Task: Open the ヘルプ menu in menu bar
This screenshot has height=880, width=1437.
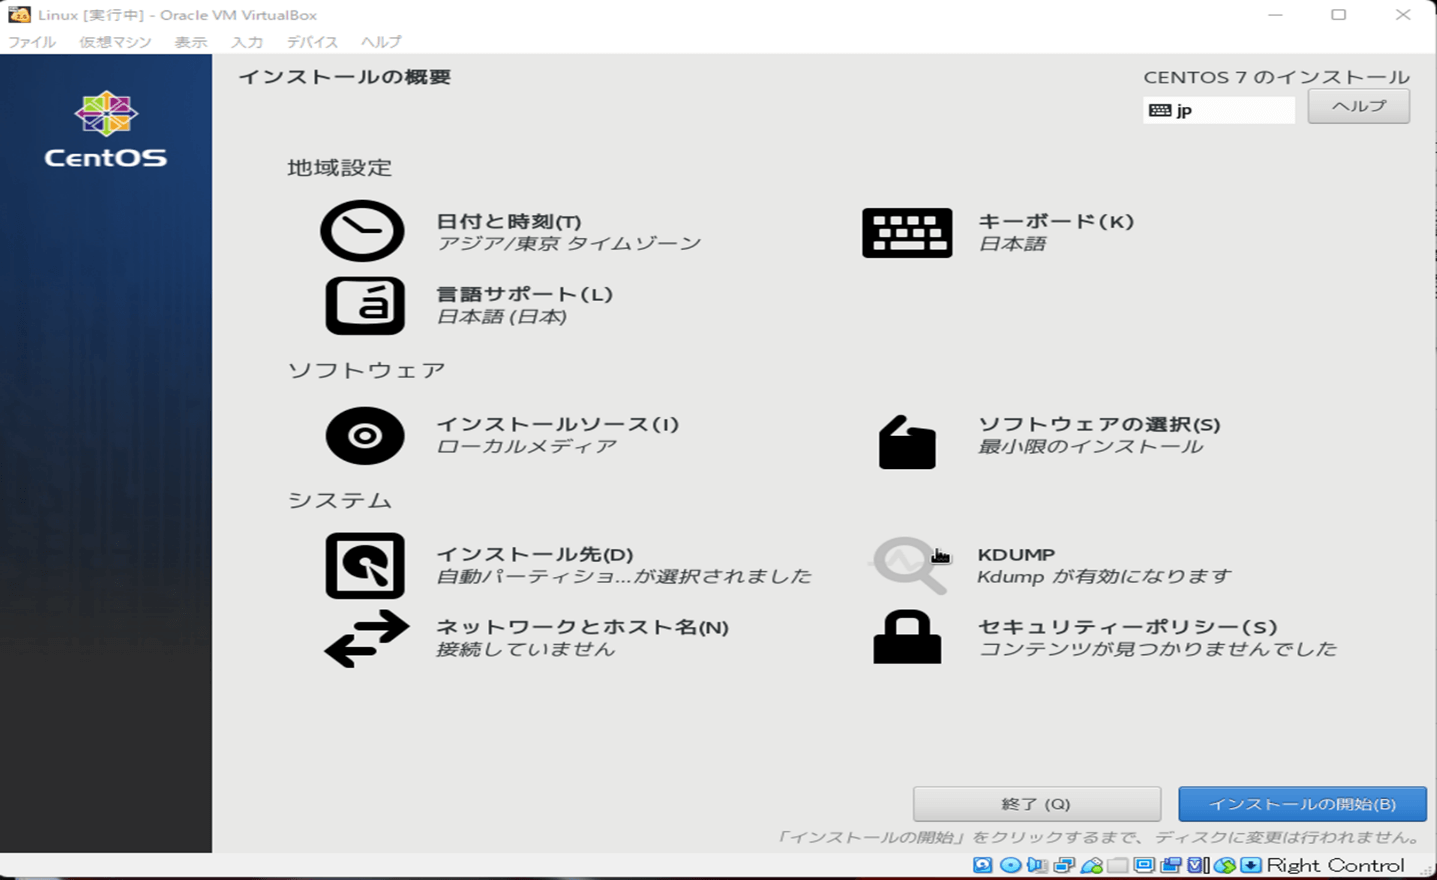Action: [380, 42]
